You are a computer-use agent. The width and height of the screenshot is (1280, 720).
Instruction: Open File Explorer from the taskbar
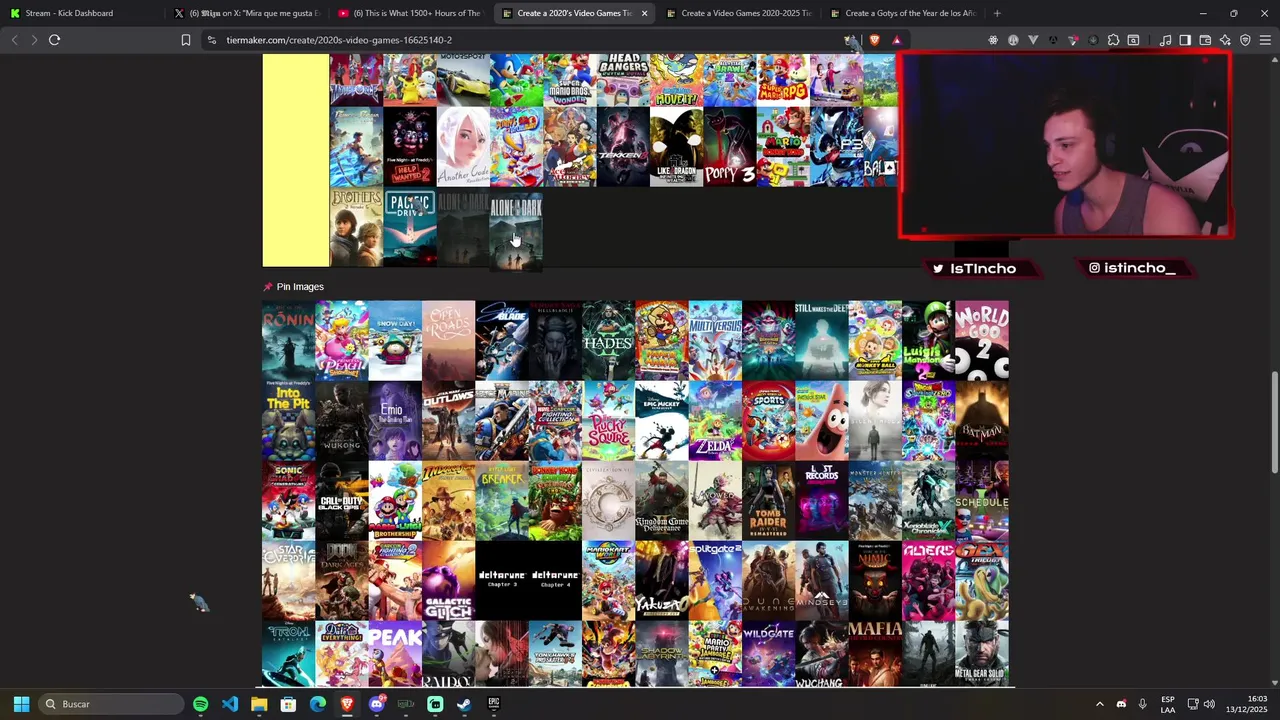[259, 704]
